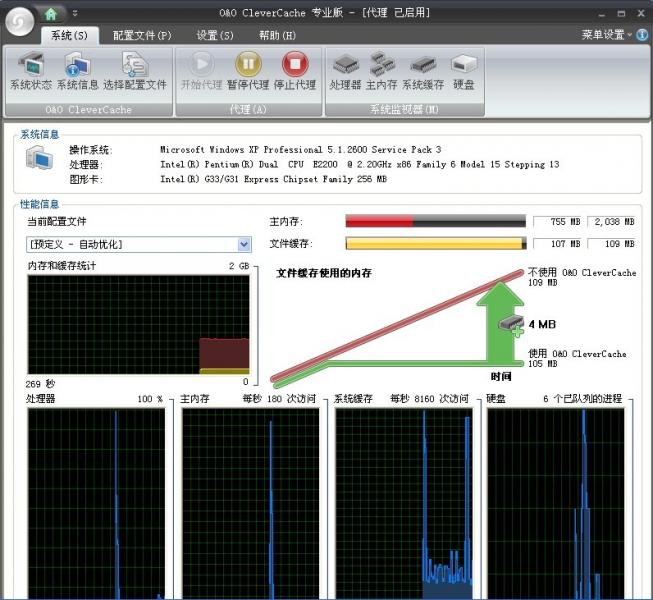Click the 文件缓存使用的内存 chart title
653x600 pixels.
[x=324, y=273]
